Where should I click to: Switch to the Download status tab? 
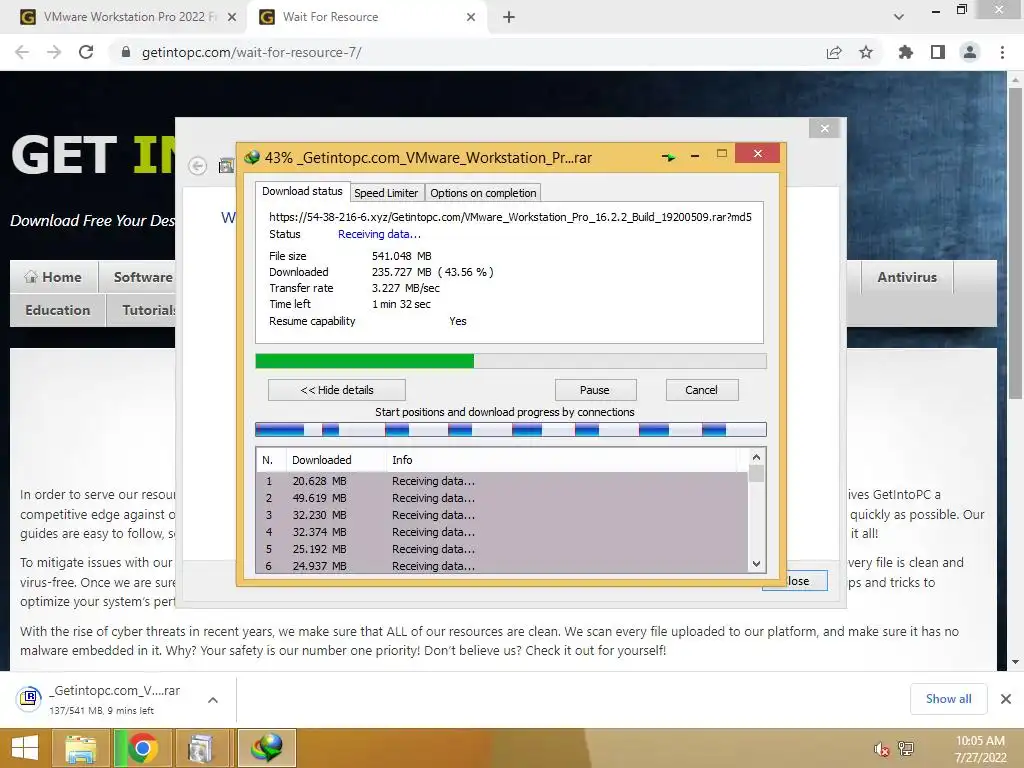point(302,191)
